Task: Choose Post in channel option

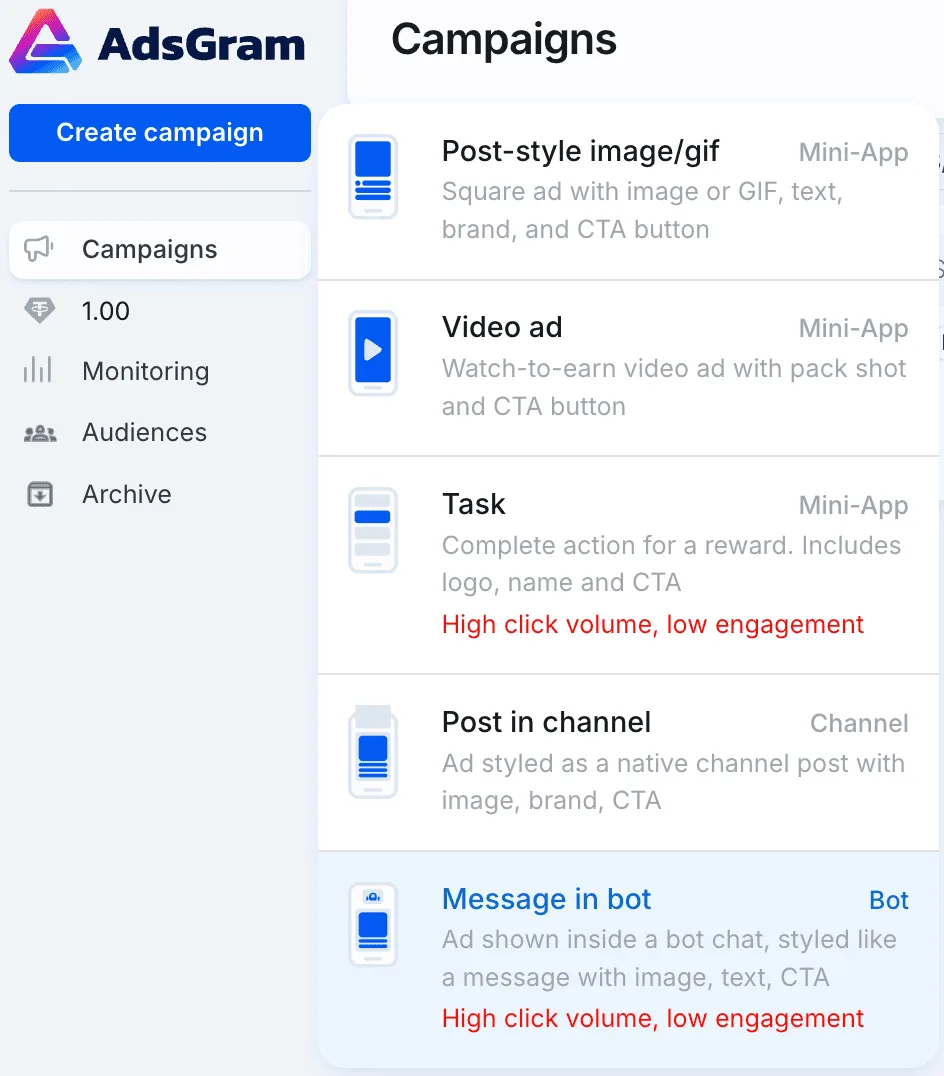Action: coord(628,762)
